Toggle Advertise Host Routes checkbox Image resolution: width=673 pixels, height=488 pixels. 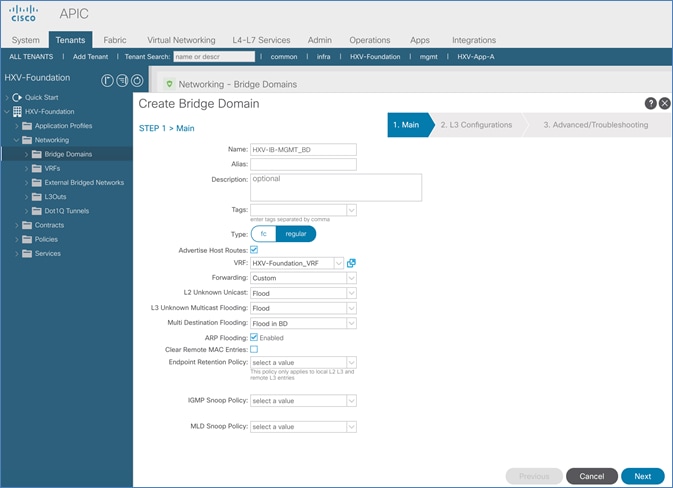pyautogui.click(x=254, y=250)
